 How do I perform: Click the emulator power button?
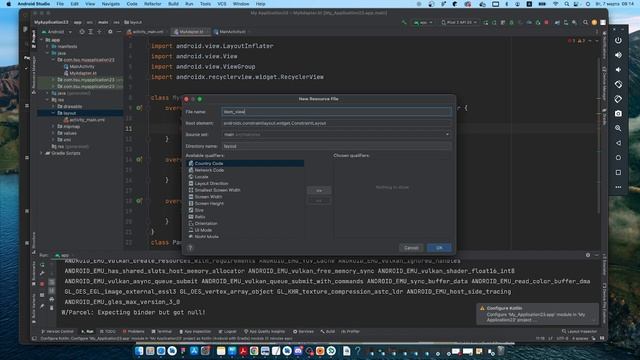[x=618, y=40]
